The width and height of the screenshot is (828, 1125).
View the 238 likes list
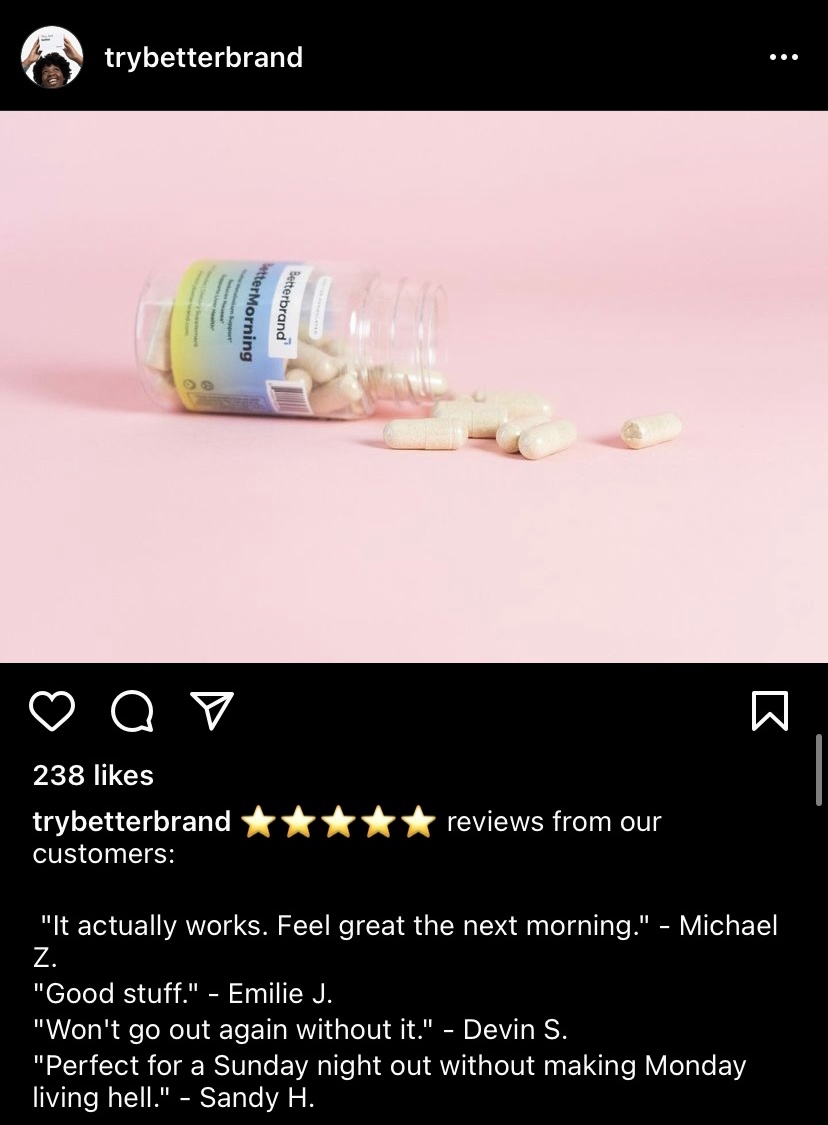(x=93, y=775)
